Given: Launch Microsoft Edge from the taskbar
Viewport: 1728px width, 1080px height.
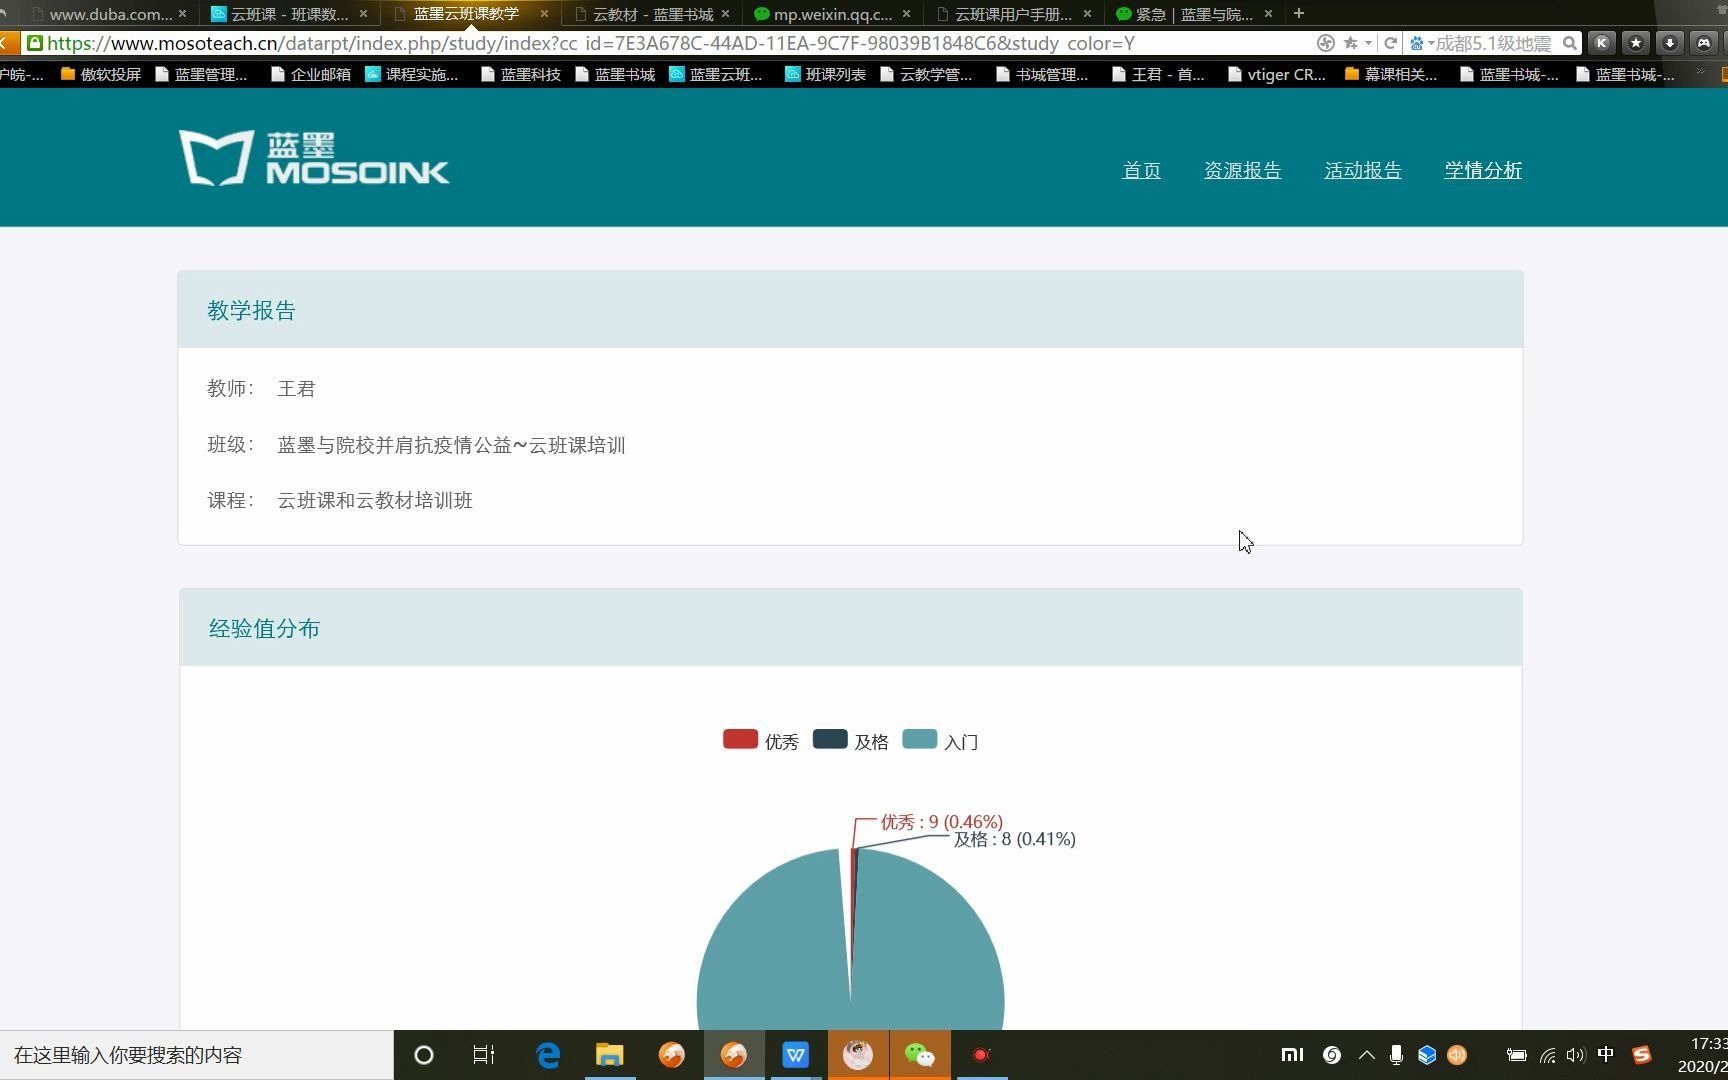Looking at the screenshot, I should click(547, 1055).
